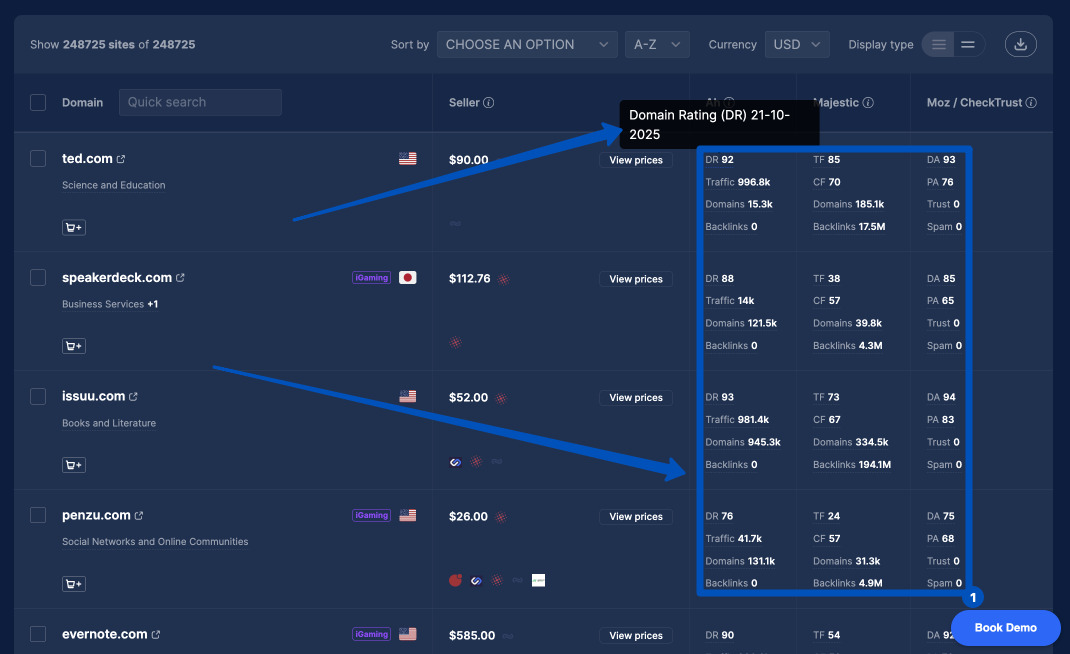The image size is (1070, 654).
Task: Switch to compact display type
Action: click(x=968, y=44)
